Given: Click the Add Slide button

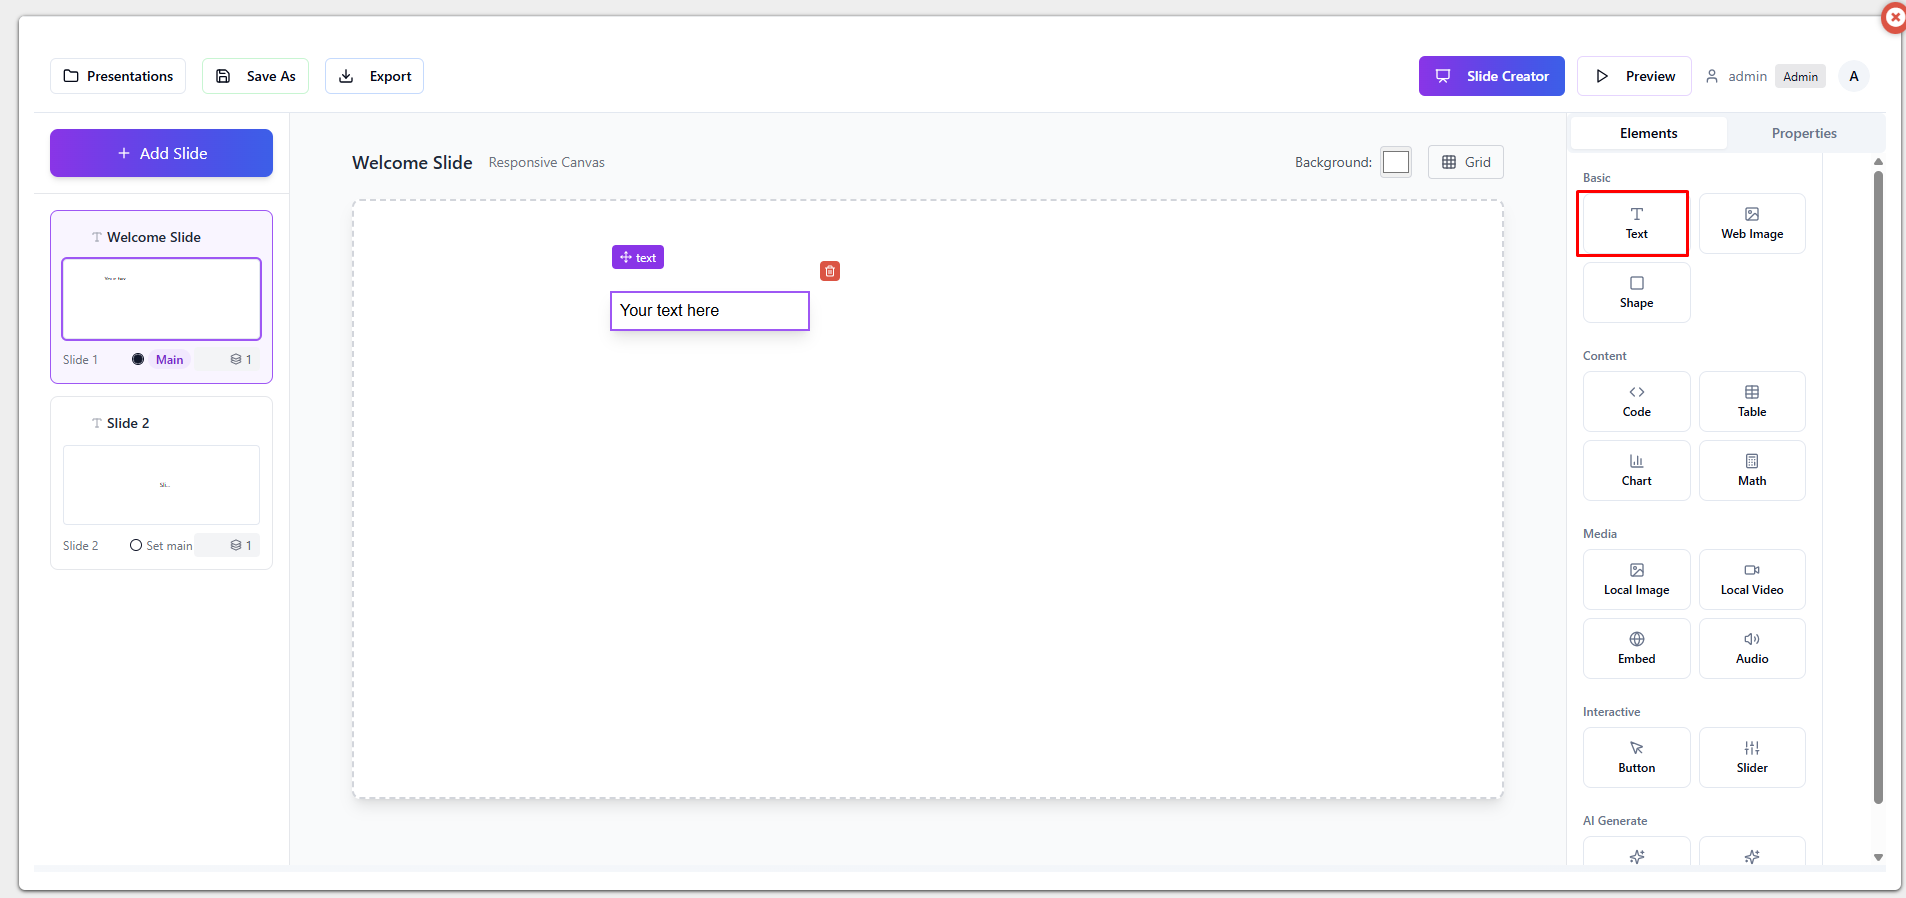Looking at the screenshot, I should (161, 153).
